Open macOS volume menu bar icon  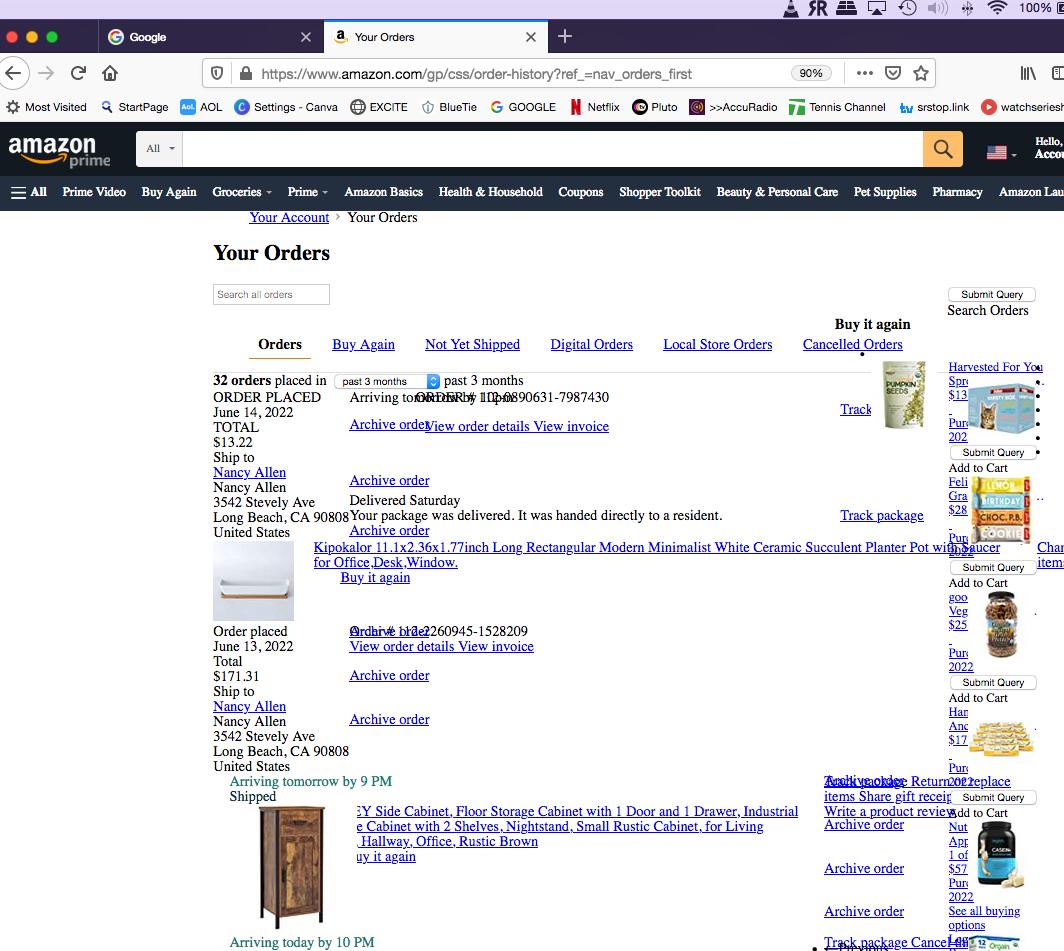pos(937,8)
